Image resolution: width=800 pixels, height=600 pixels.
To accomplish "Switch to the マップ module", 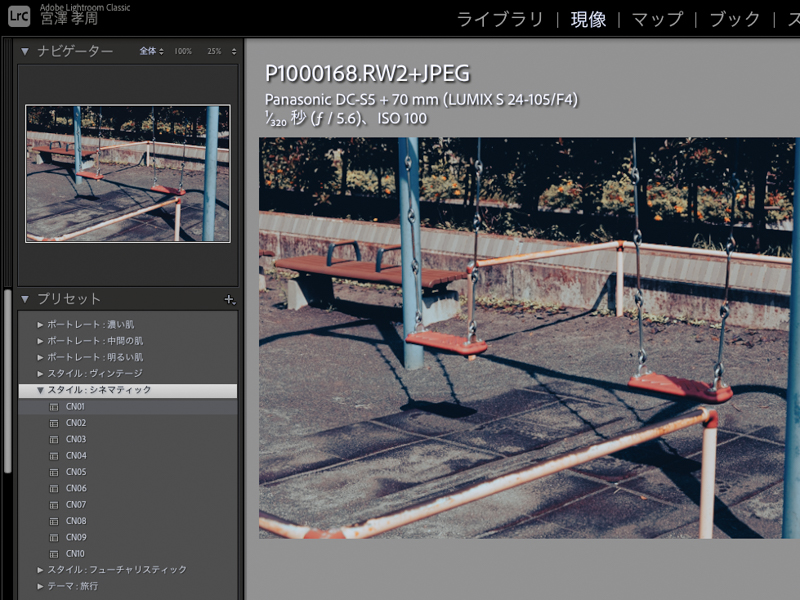I will coord(657,19).
